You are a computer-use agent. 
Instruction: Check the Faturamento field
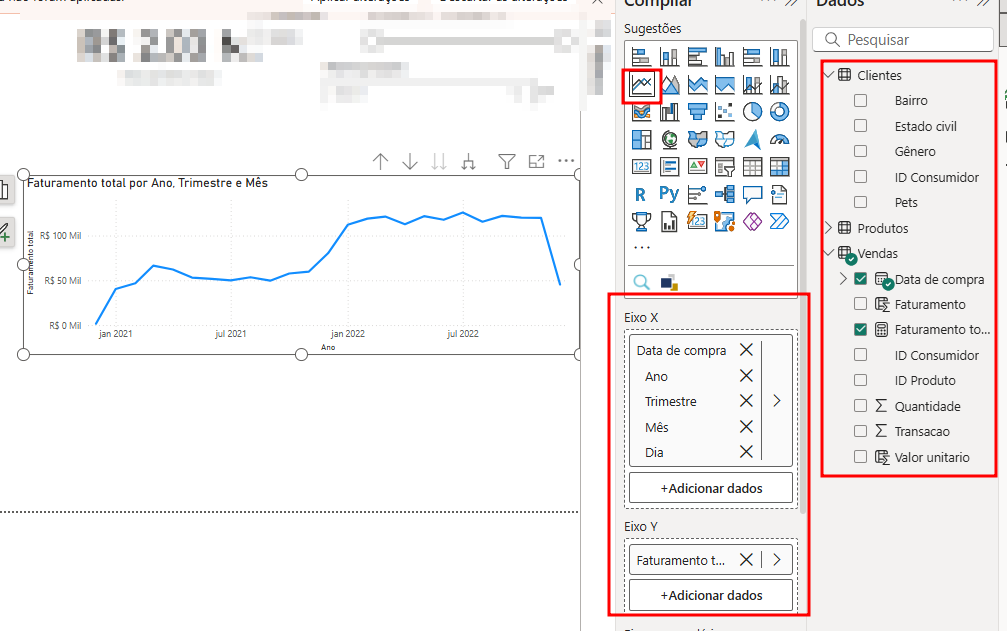(x=861, y=304)
